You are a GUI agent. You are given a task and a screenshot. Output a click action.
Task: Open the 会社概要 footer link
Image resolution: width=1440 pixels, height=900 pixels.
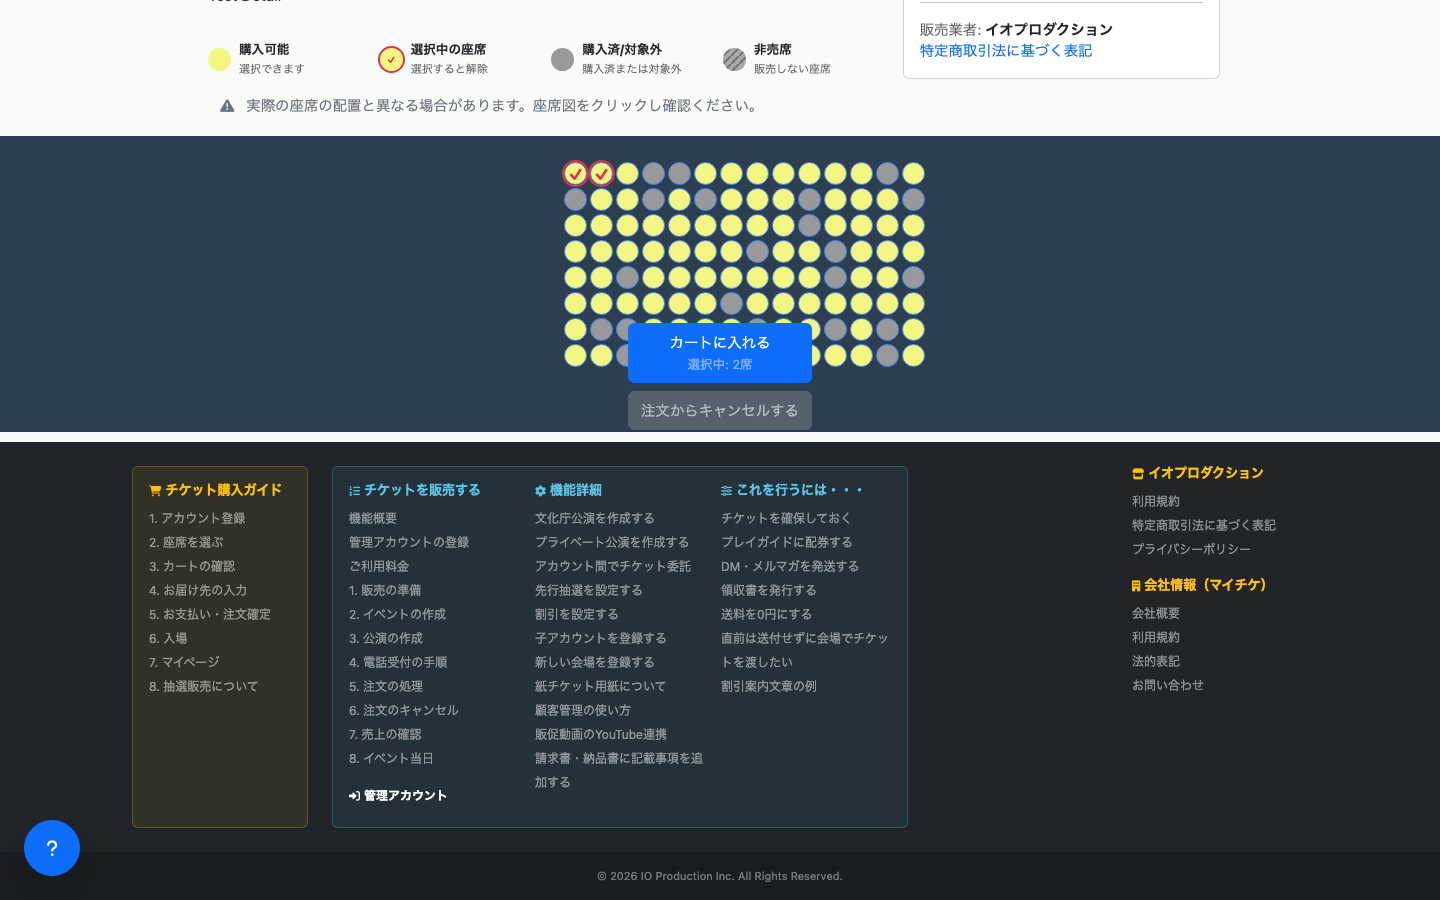coord(1156,613)
